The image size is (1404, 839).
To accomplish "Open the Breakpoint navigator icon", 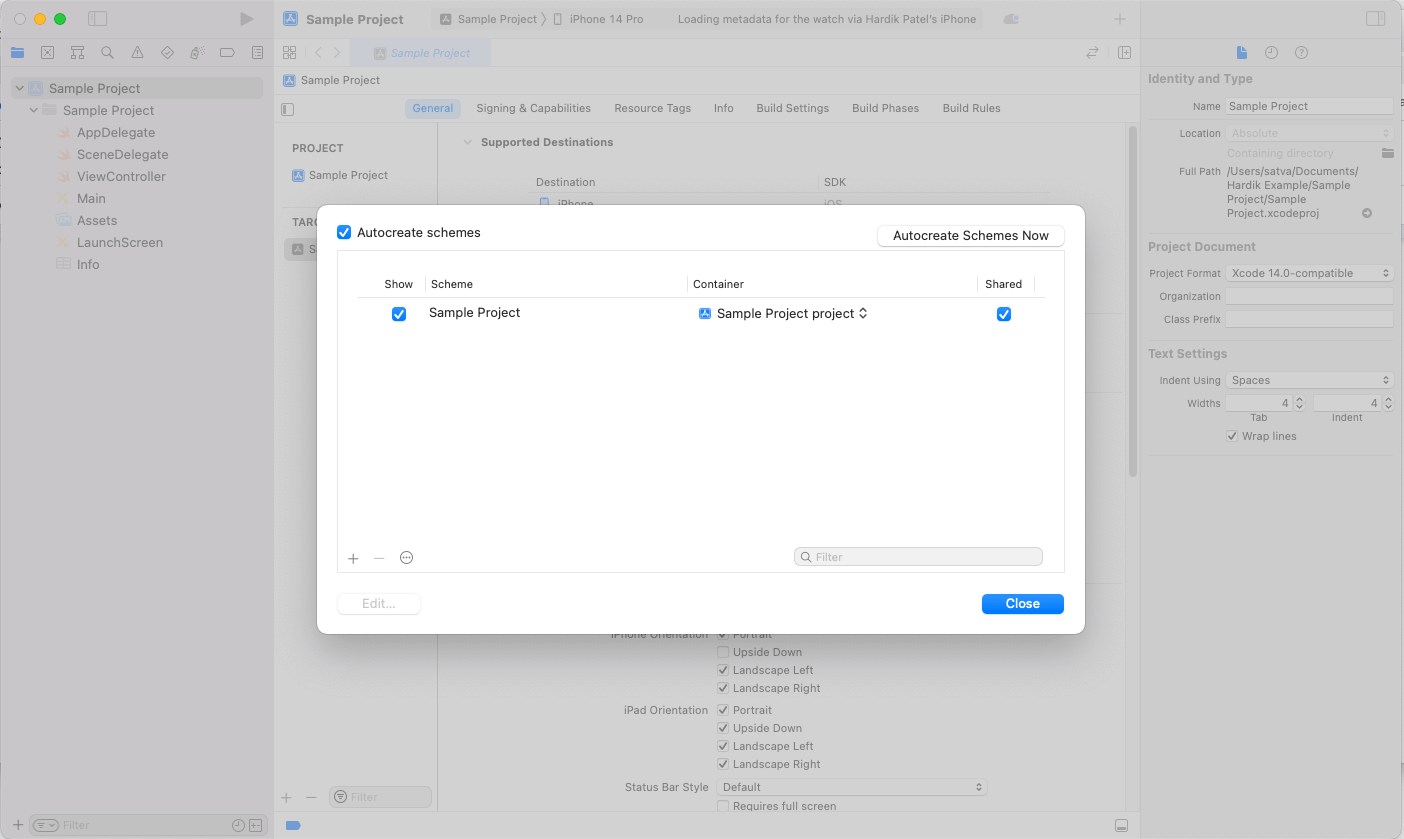I will click(x=227, y=53).
